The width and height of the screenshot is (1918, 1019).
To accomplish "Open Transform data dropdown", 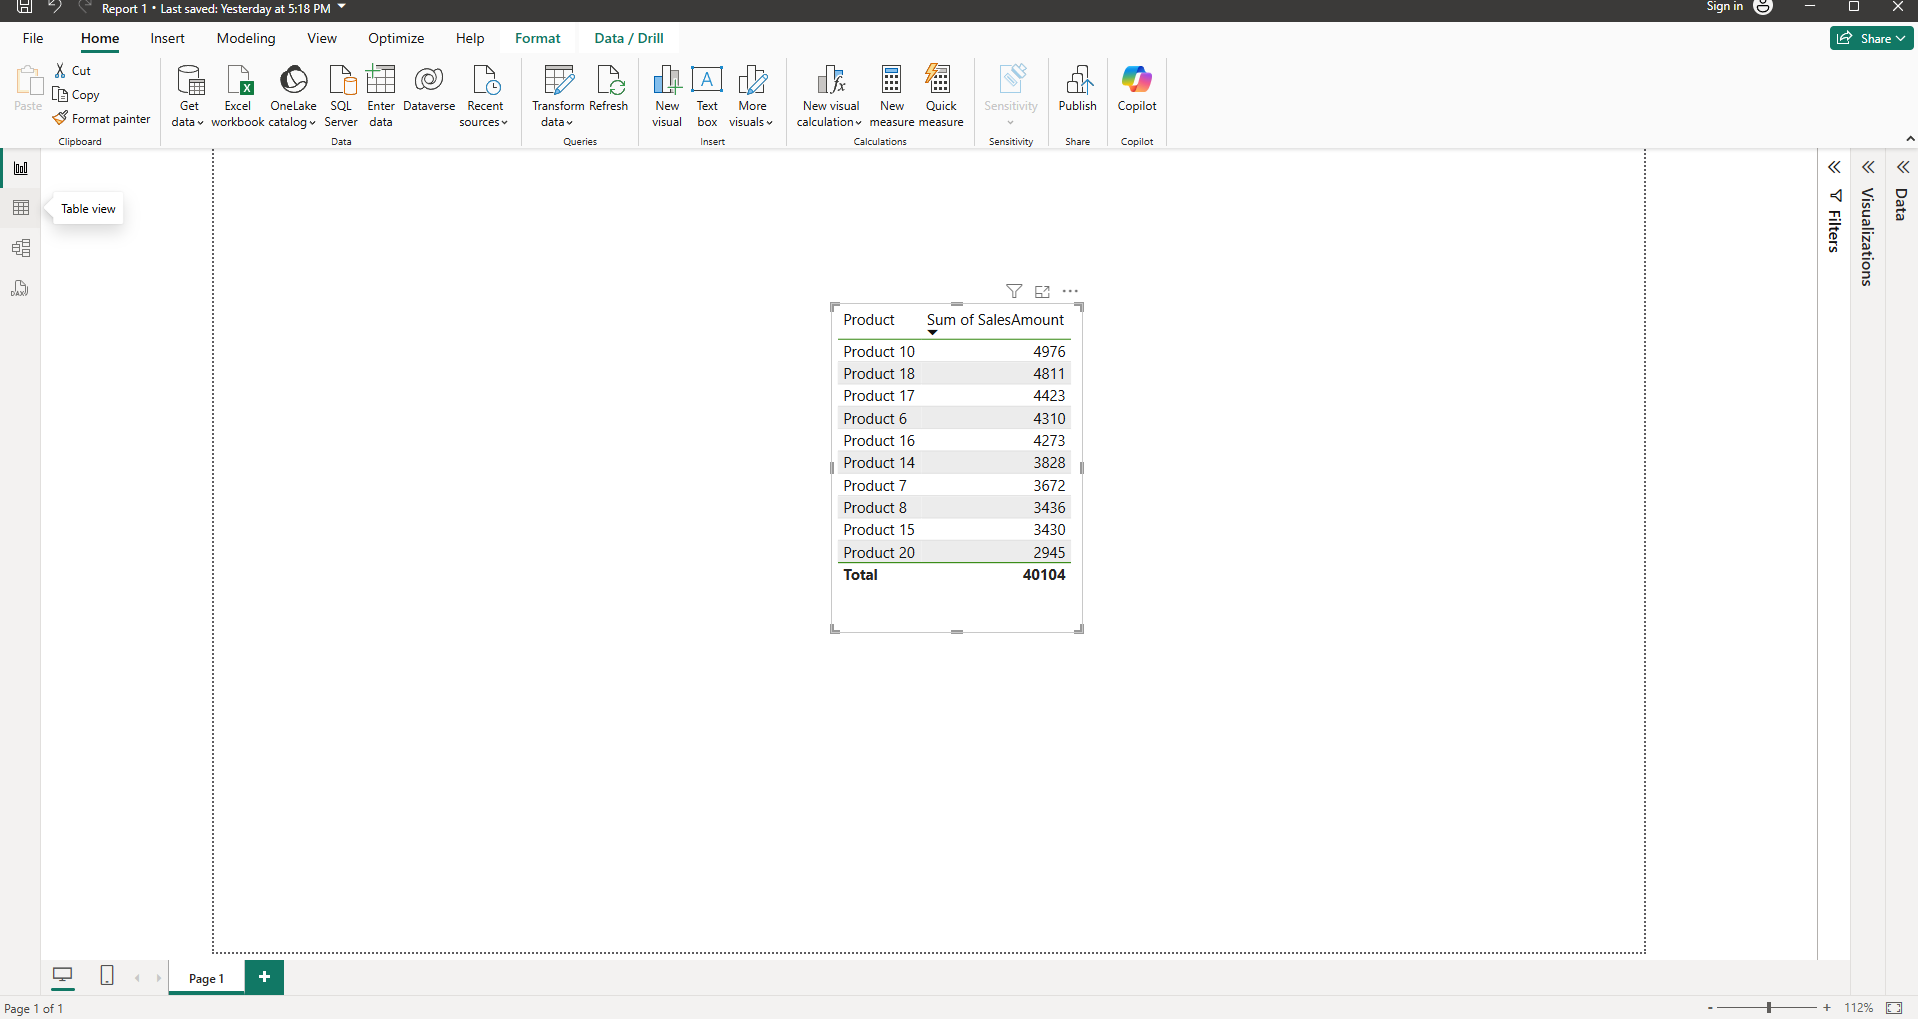I will coord(558,96).
